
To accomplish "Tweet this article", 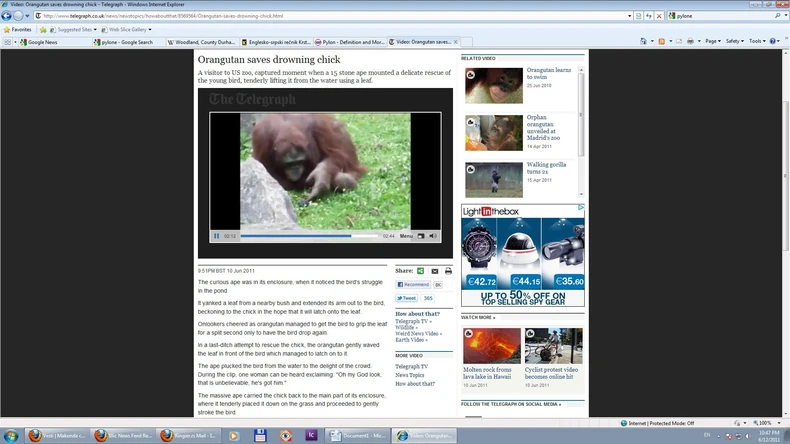I will (407, 298).
